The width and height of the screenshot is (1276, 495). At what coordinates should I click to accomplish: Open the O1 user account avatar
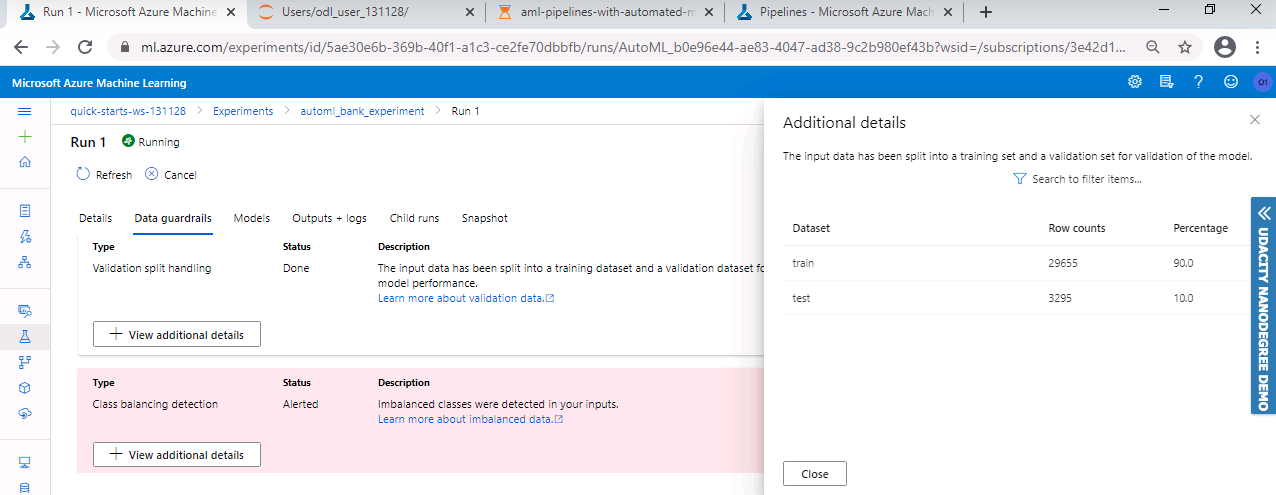point(1261,82)
